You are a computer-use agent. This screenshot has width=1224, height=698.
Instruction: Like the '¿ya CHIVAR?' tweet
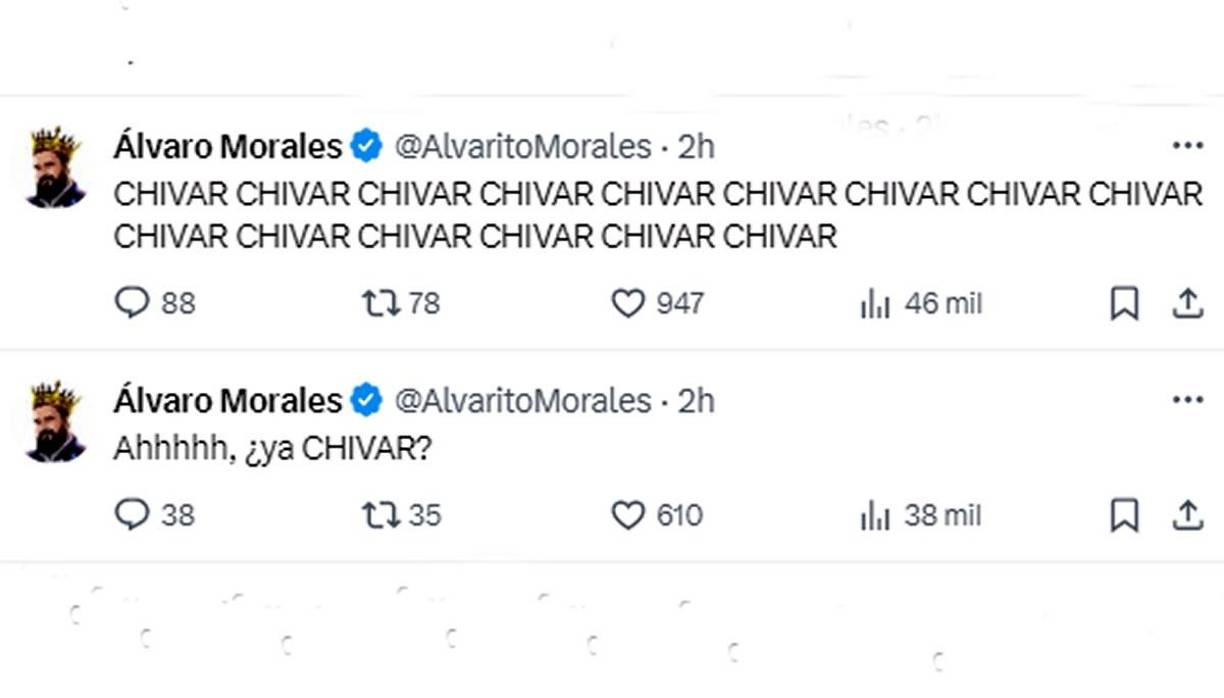(x=628, y=516)
